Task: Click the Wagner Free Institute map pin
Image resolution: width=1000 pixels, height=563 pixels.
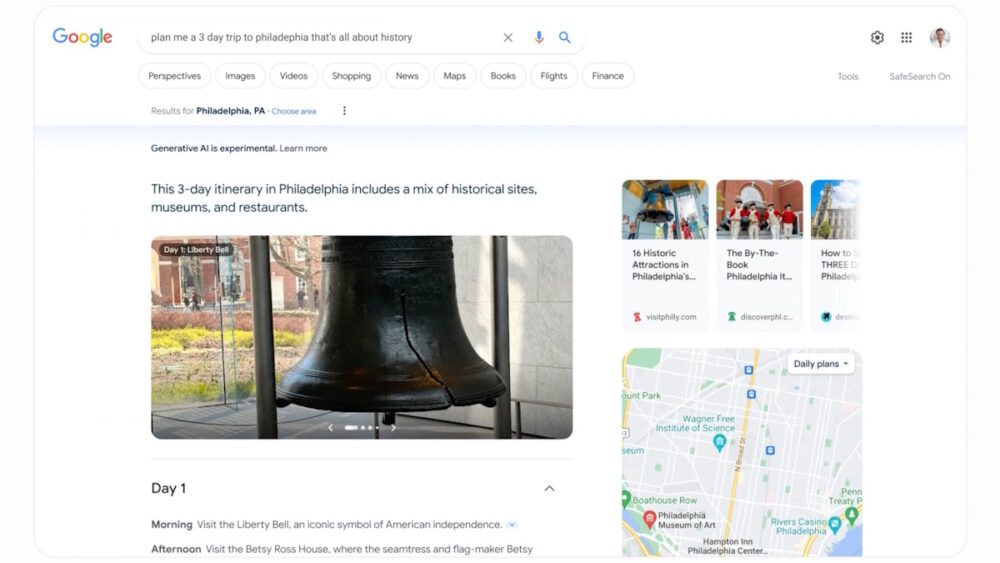Action: [719, 442]
